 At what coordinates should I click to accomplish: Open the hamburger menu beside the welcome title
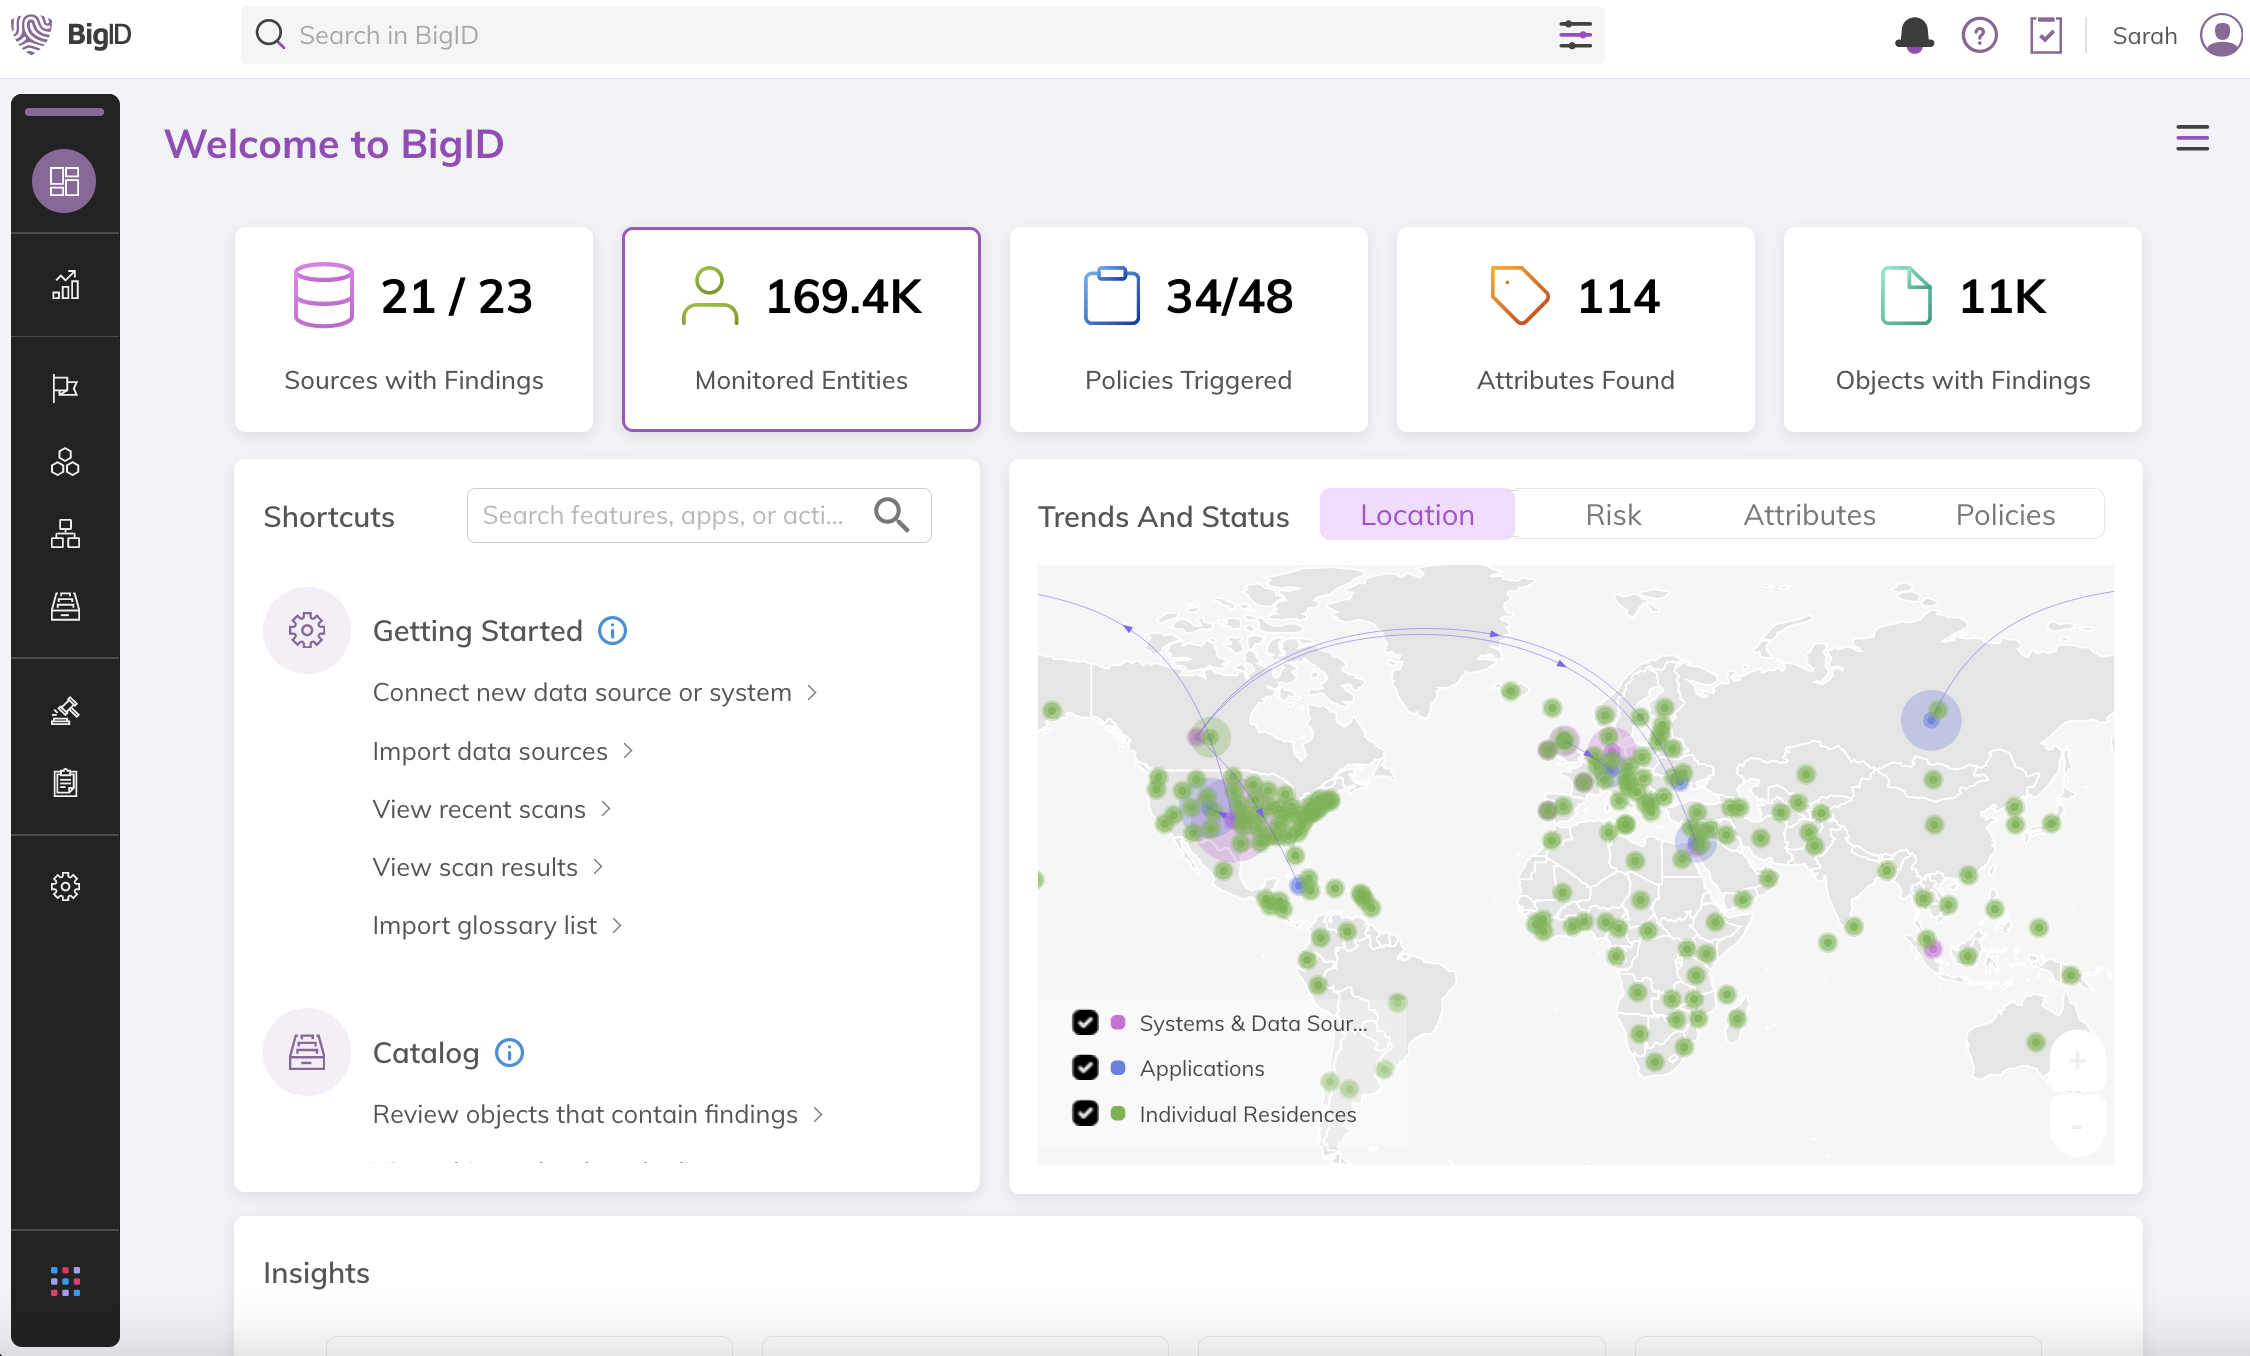click(2192, 138)
